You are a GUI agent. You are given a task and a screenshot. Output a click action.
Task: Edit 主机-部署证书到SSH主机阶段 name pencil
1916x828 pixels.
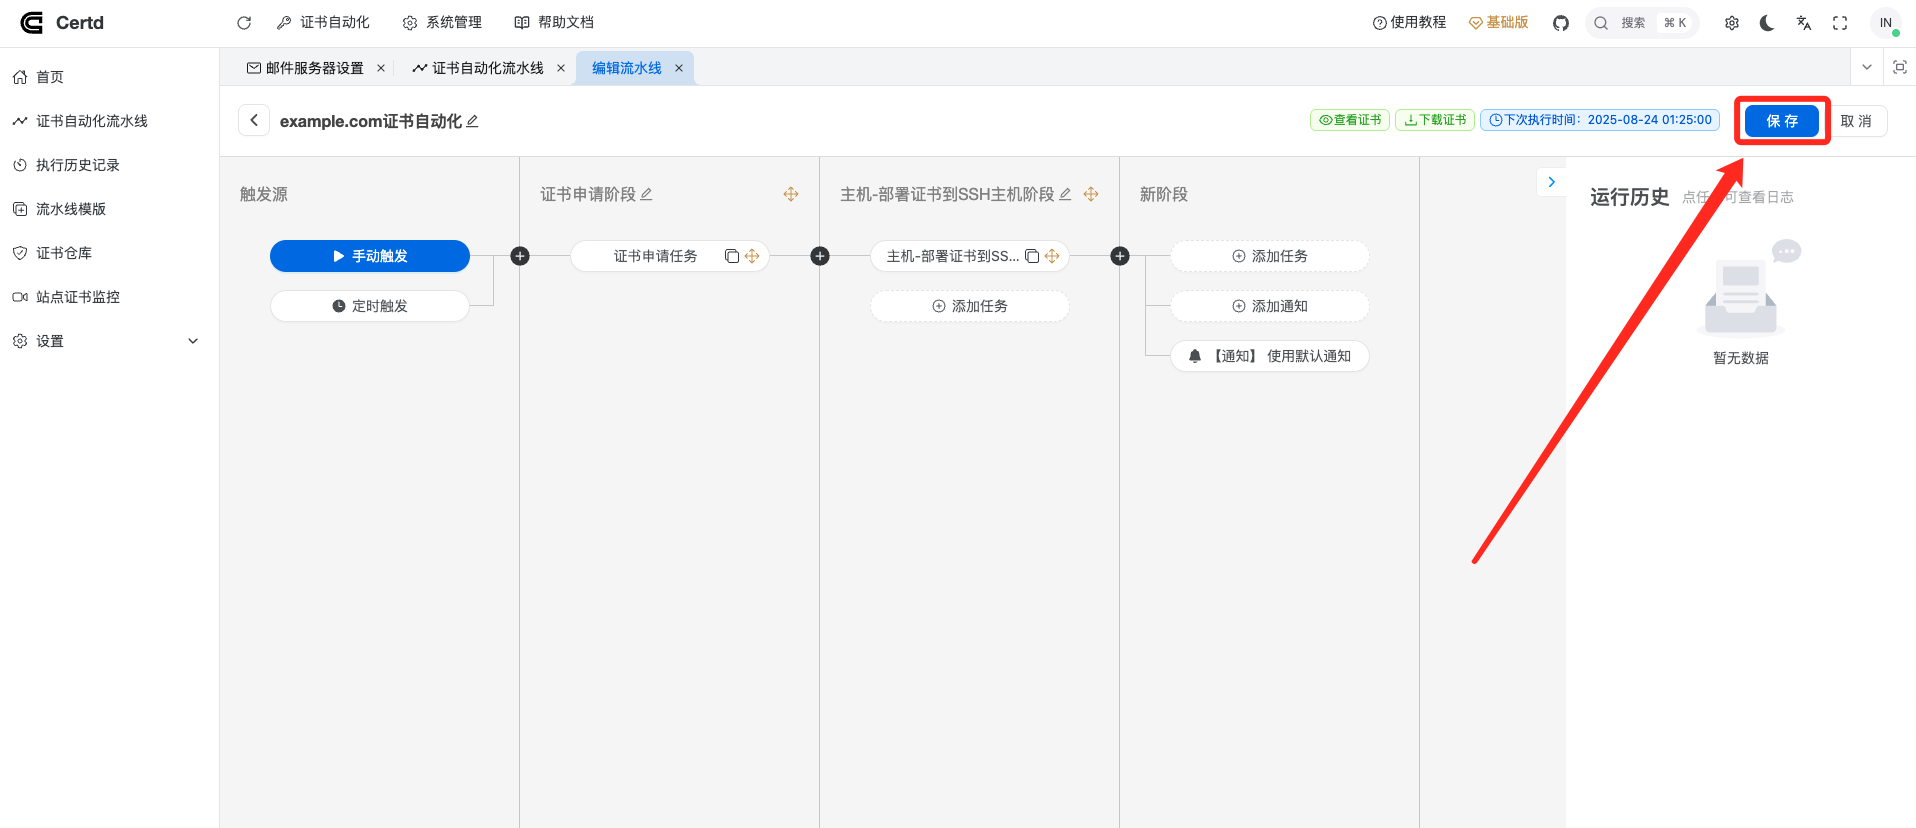pos(1065,194)
